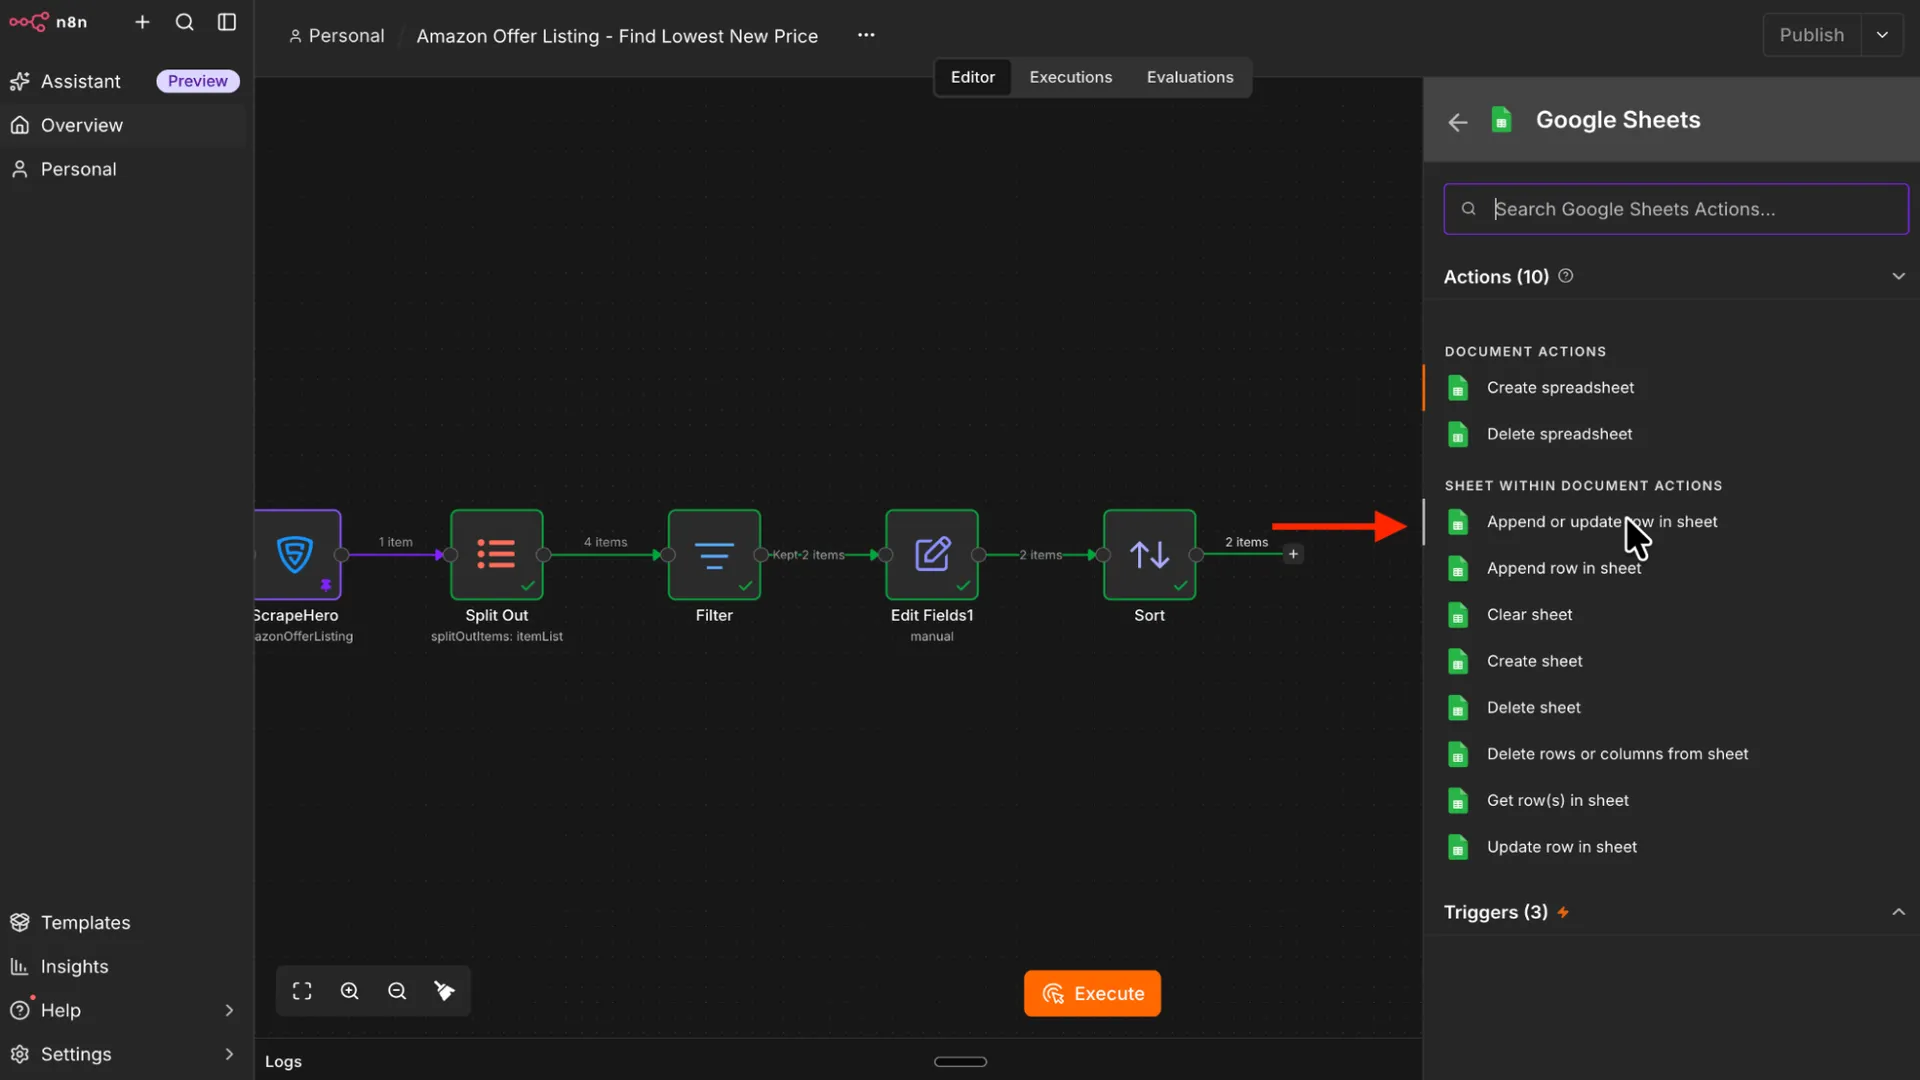Click the '4 items' connection label

click(605, 542)
